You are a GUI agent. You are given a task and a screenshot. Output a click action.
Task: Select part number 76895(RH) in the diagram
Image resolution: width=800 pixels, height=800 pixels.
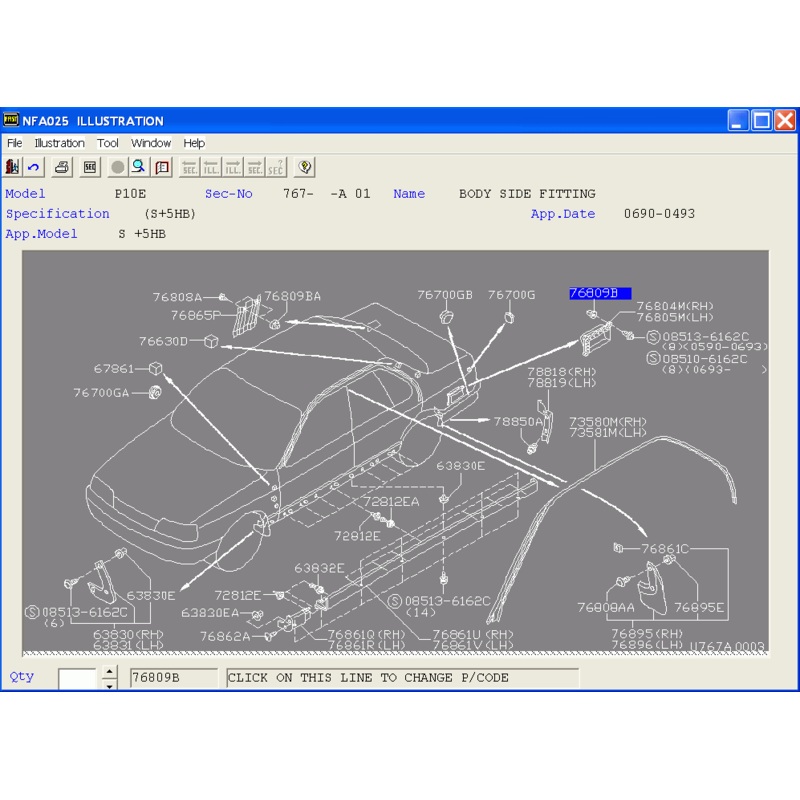click(x=647, y=634)
